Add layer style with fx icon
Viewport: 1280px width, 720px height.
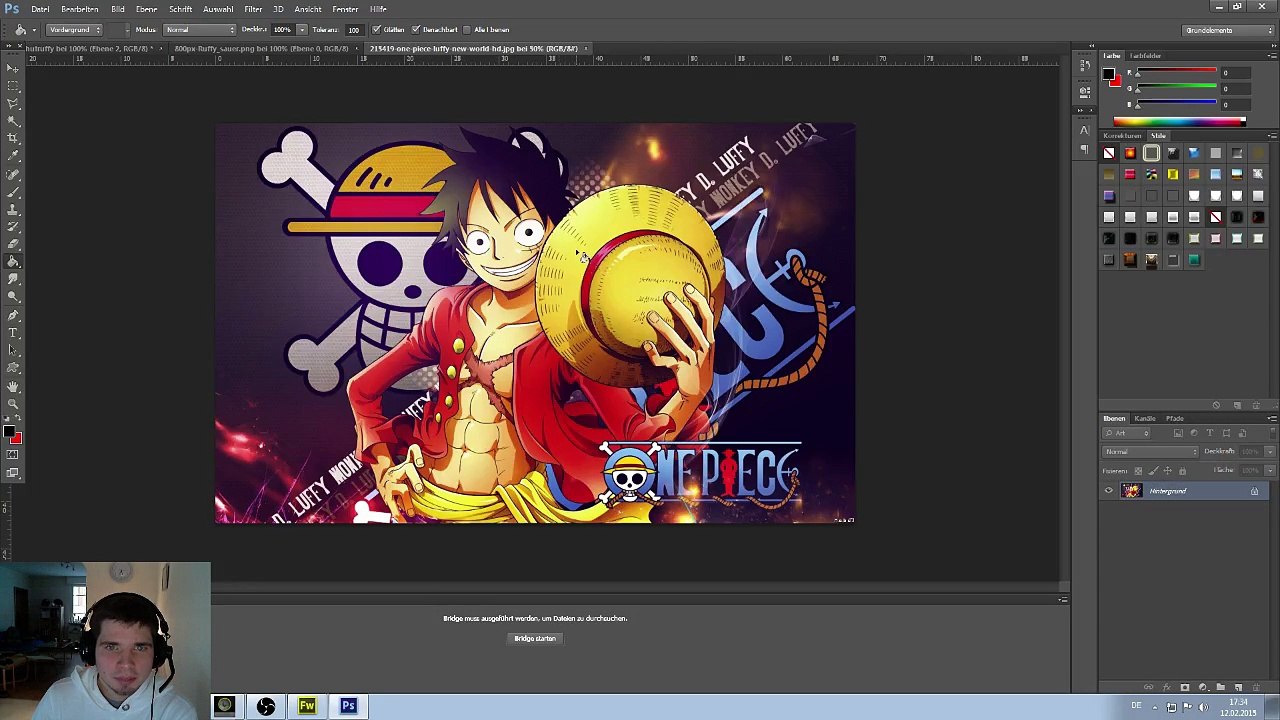click(x=1166, y=687)
